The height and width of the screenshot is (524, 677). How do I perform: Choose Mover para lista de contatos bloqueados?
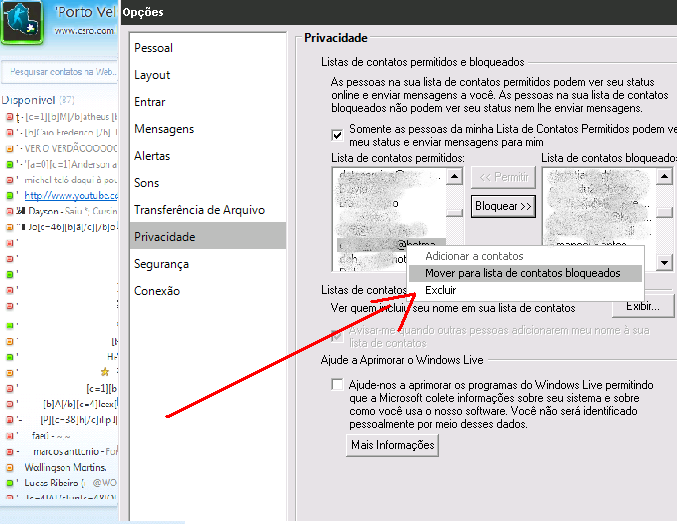[x=522, y=273]
